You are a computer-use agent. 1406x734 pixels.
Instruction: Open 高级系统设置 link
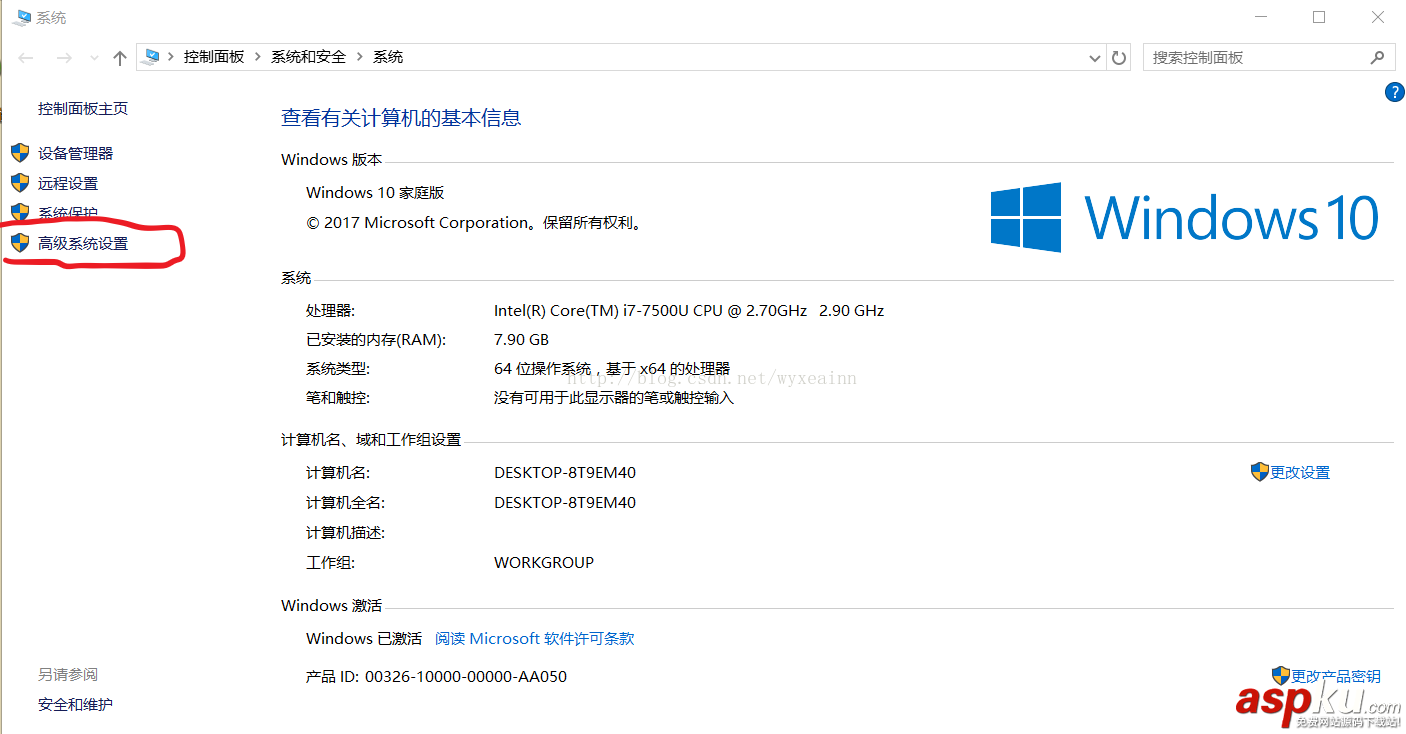83,243
